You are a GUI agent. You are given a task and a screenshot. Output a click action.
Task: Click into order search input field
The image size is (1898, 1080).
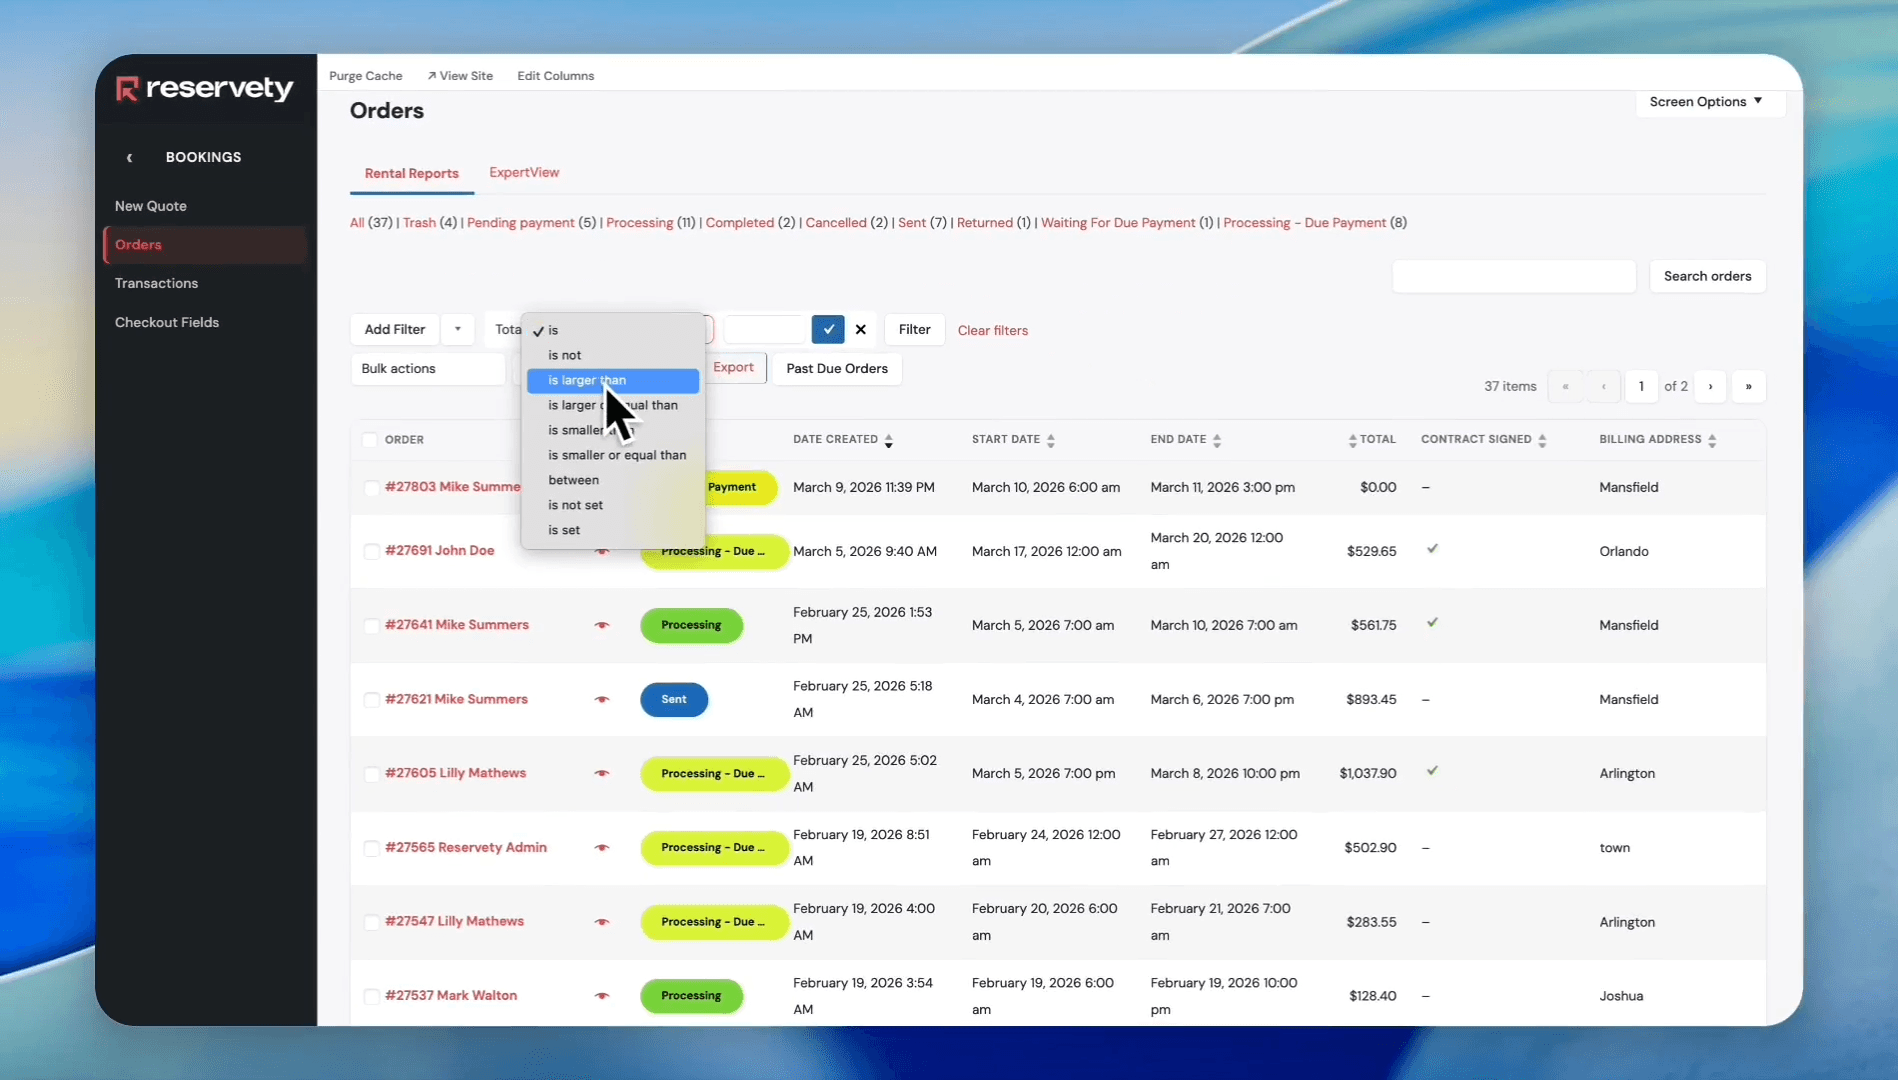click(1514, 276)
